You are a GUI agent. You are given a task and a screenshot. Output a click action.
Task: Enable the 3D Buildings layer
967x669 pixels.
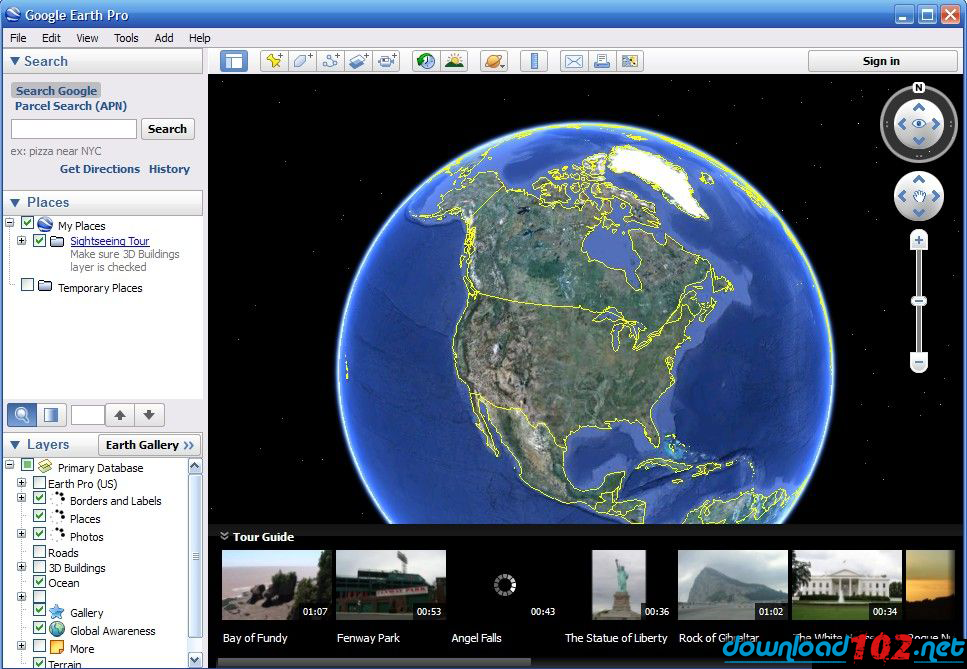tap(39, 567)
